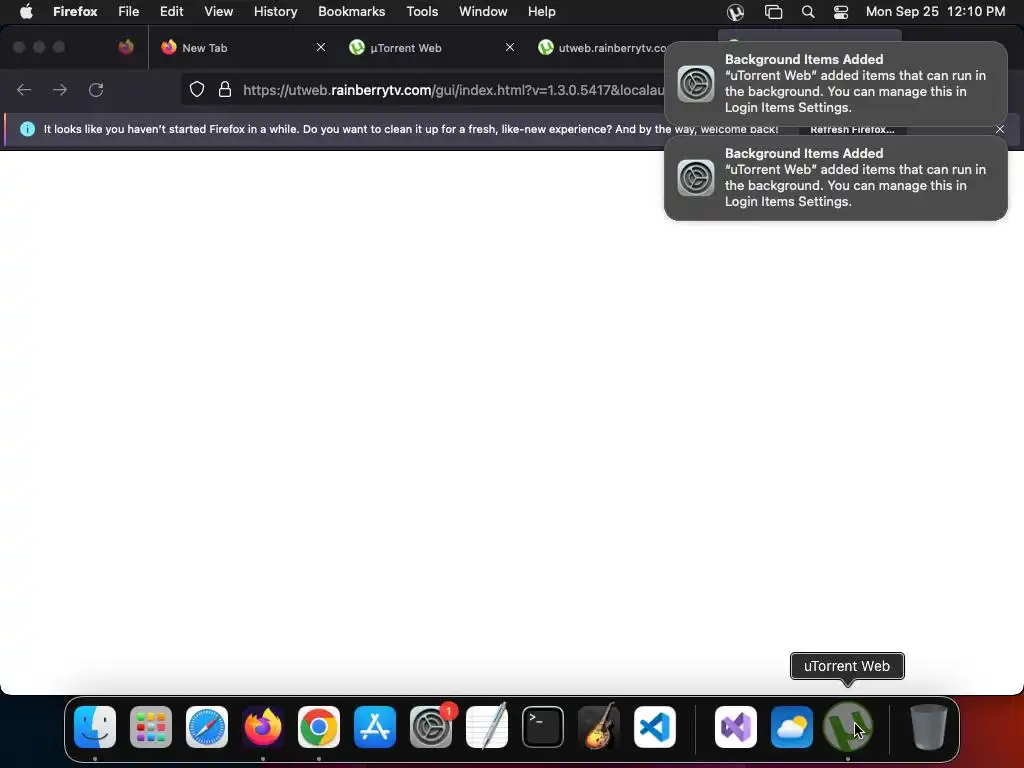
Task: Open the File menu
Action: coord(129,12)
